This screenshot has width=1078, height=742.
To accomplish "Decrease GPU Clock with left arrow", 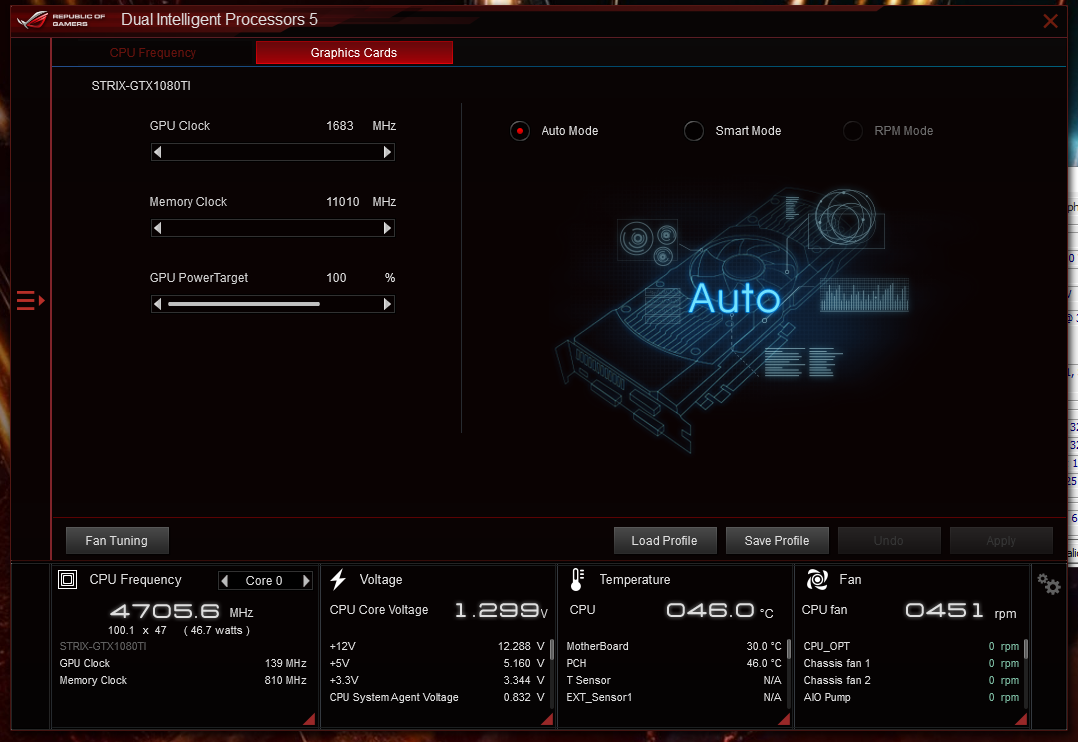I will [x=157, y=152].
